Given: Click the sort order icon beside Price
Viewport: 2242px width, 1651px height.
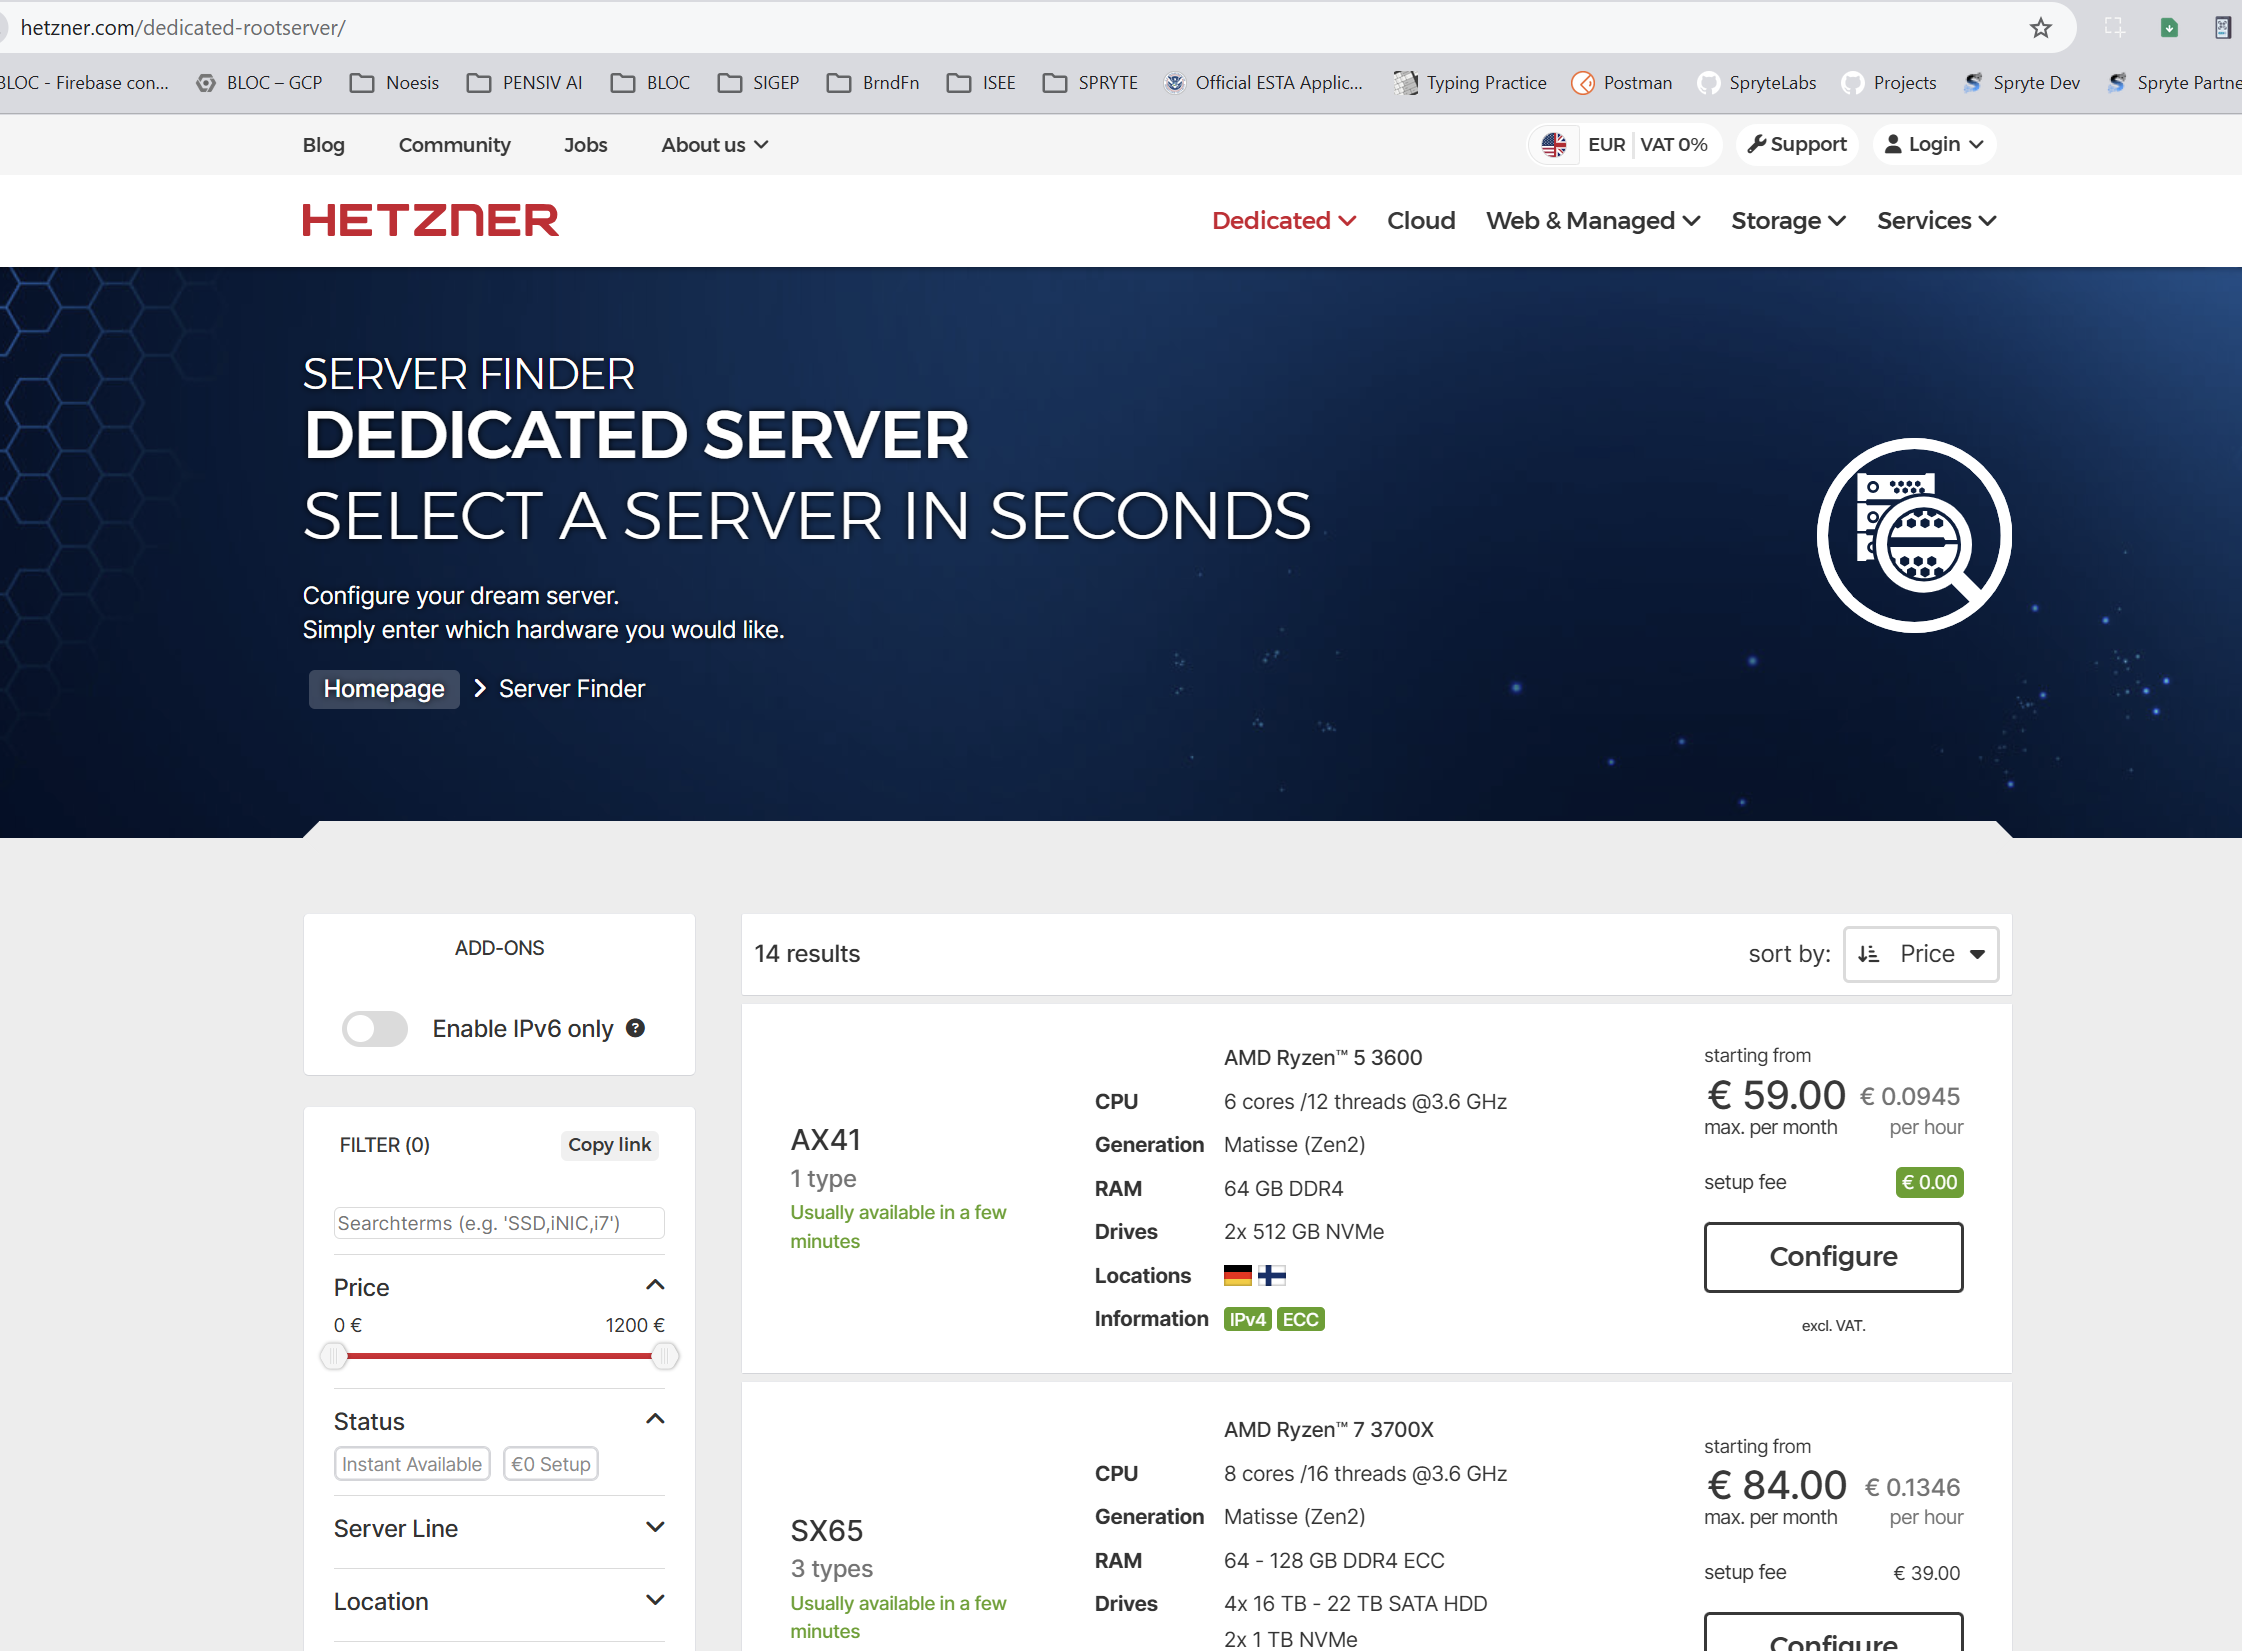Looking at the screenshot, I should [1868, 954].
